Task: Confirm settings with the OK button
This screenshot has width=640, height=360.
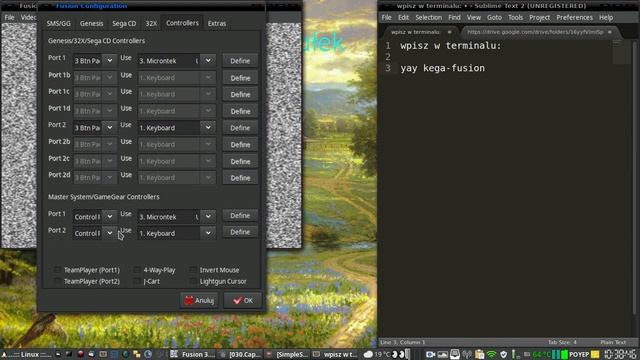Action: tap(243, 300)
